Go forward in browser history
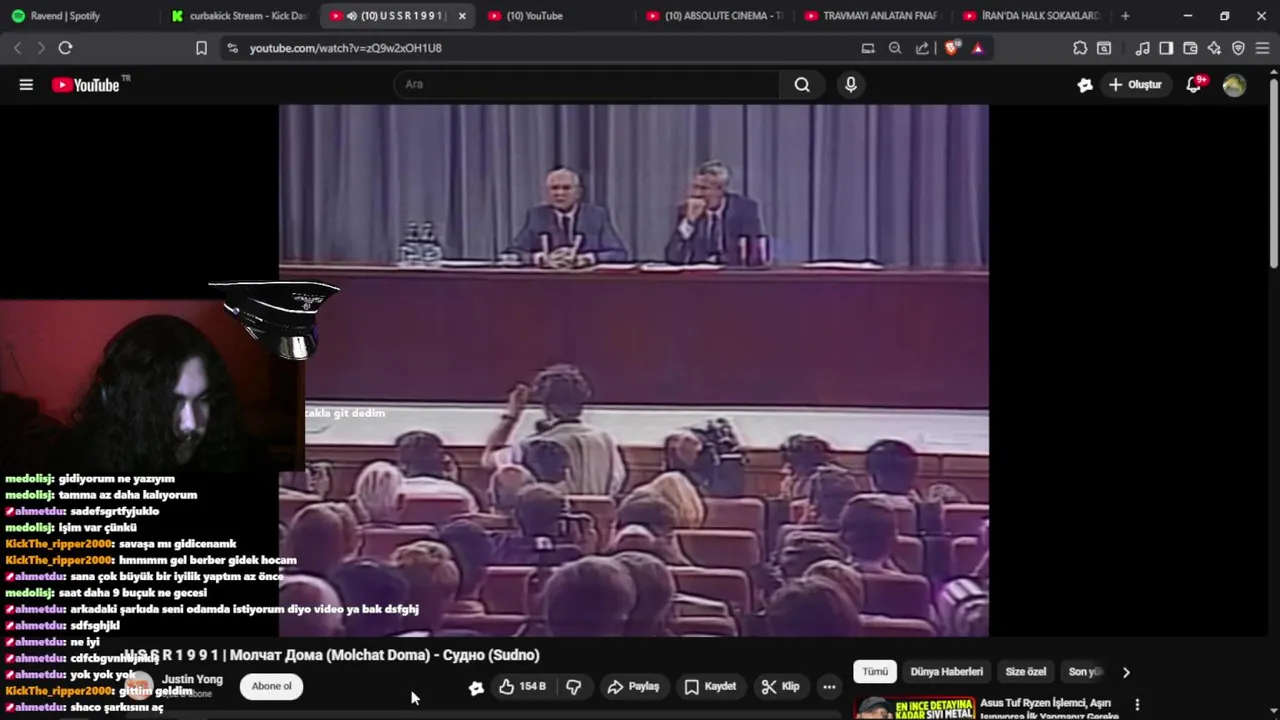The width and height of the screenshot is (1280, 720). (41, 48)
